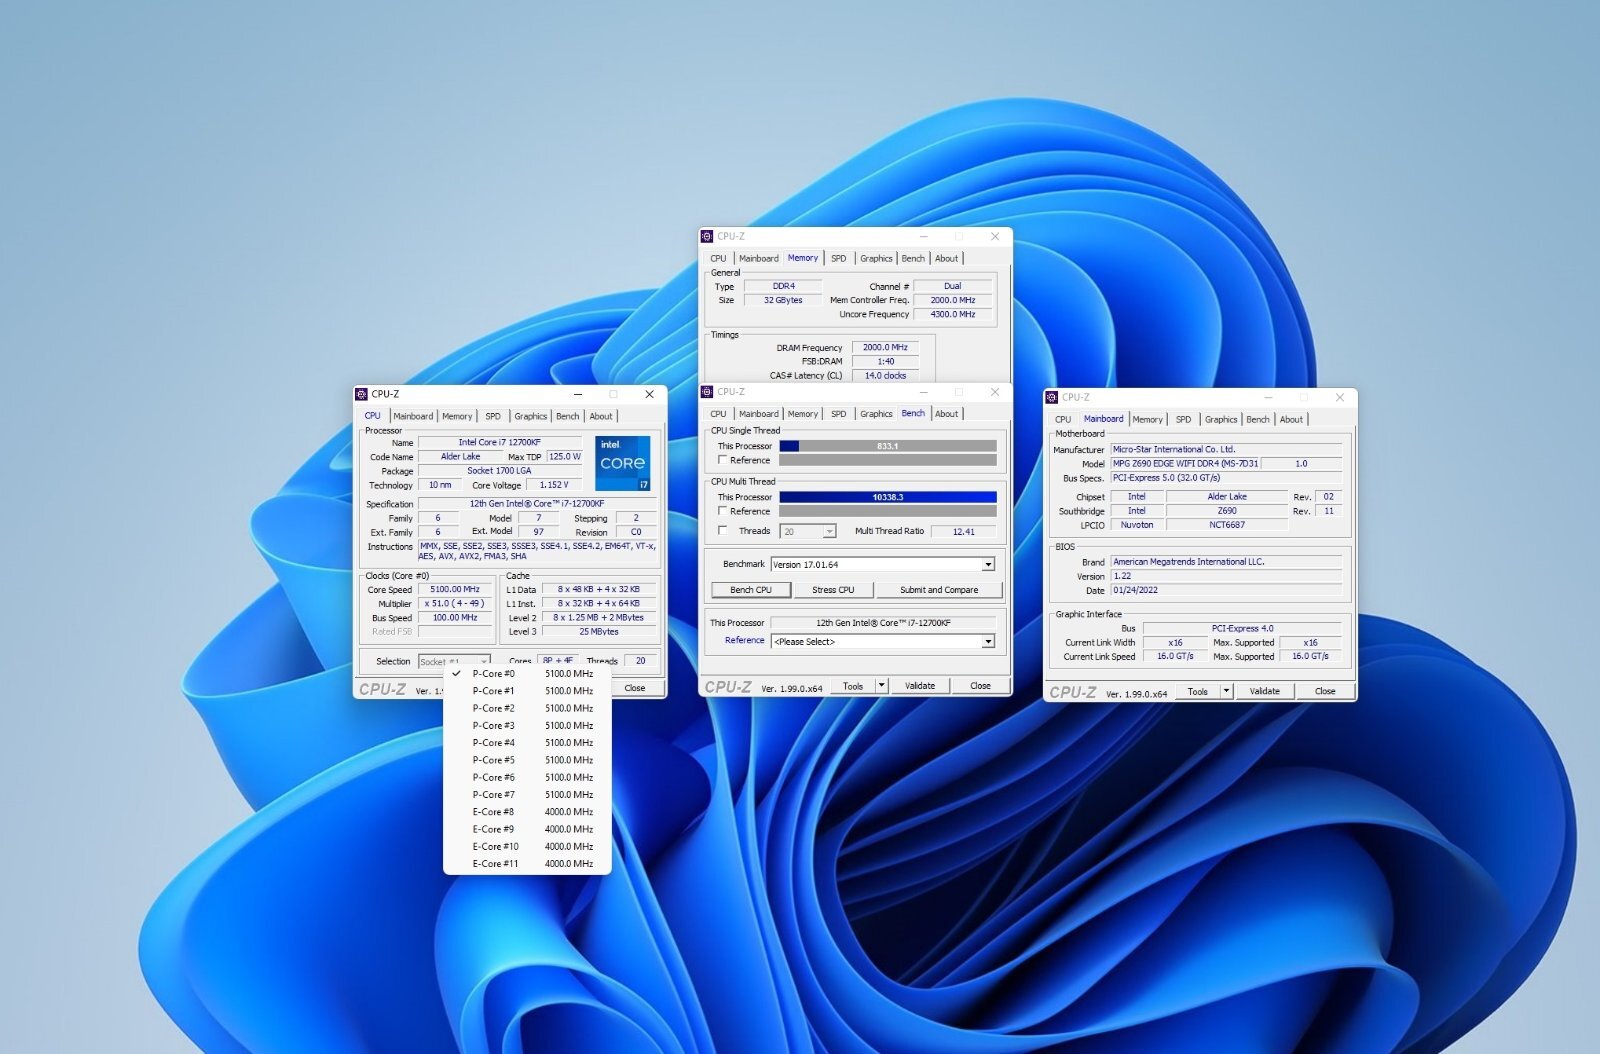This screenshot has height=1054, width=1600.
Task: Select P-Core #5 in core list
Action: (527, 760)
